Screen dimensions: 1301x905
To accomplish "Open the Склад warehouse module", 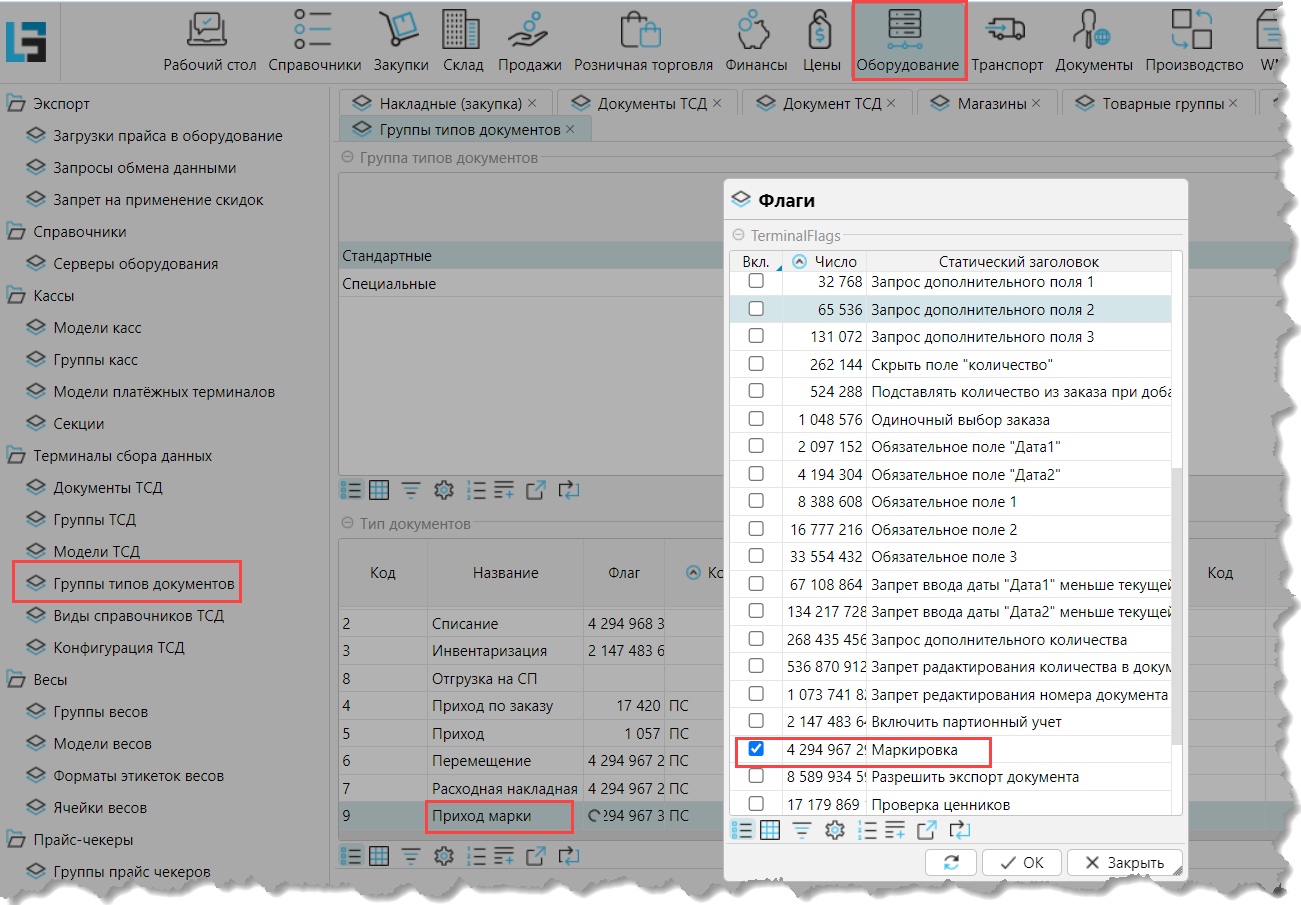I will (462, 40).
